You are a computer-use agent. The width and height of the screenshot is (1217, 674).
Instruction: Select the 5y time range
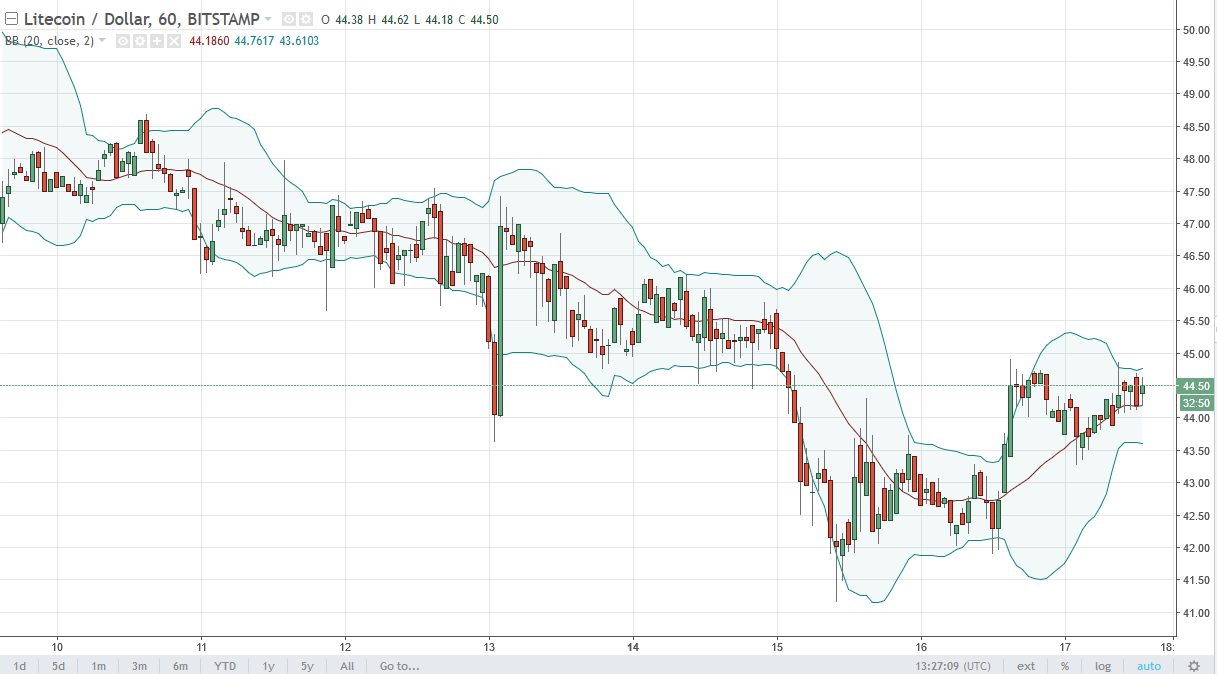point(307,666)
